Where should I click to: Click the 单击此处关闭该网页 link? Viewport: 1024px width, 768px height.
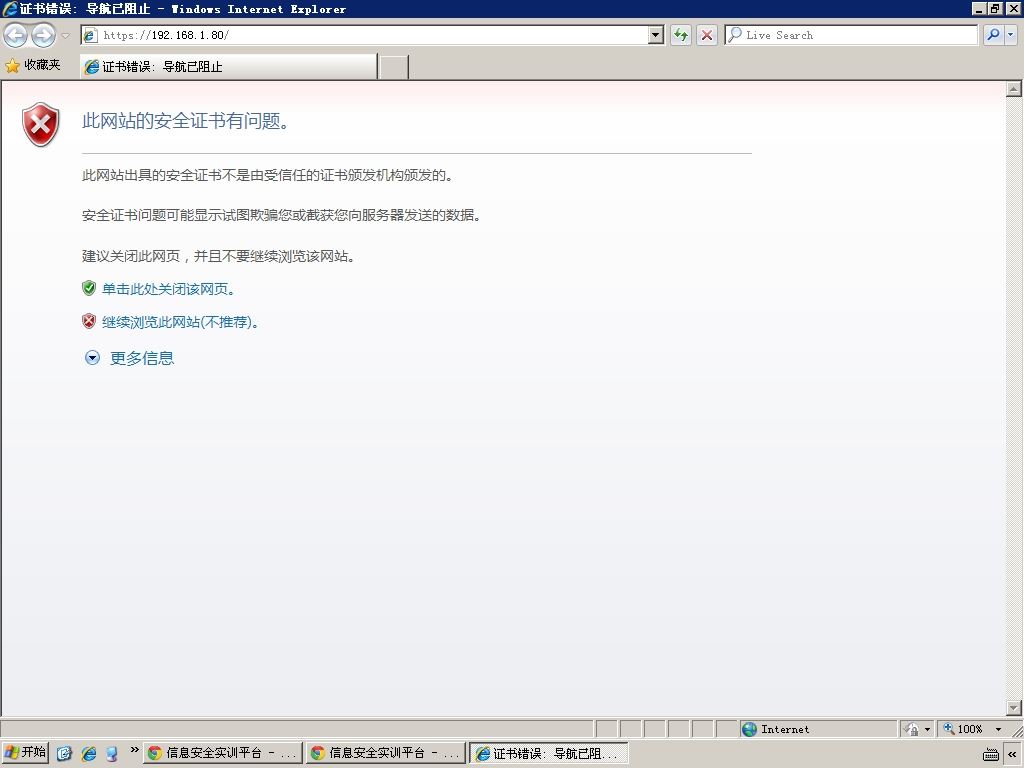coord(168,289)
